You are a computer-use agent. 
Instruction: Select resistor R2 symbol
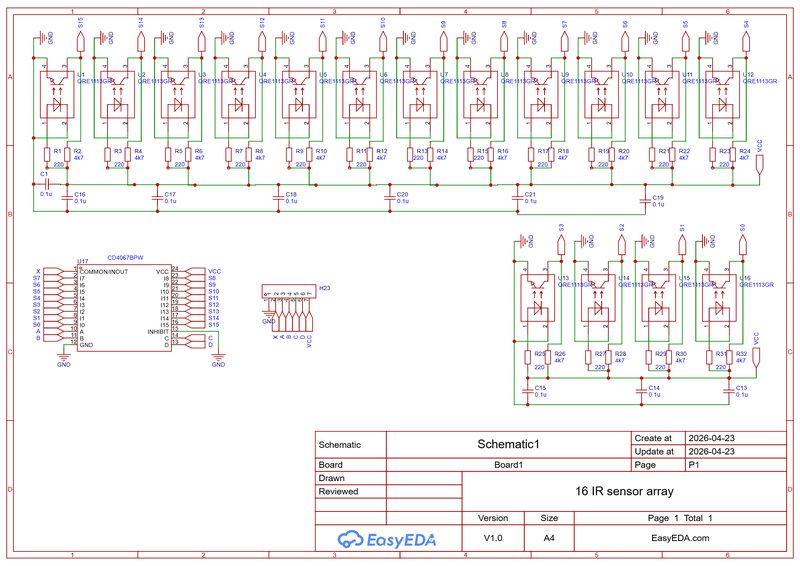point(67,155)
